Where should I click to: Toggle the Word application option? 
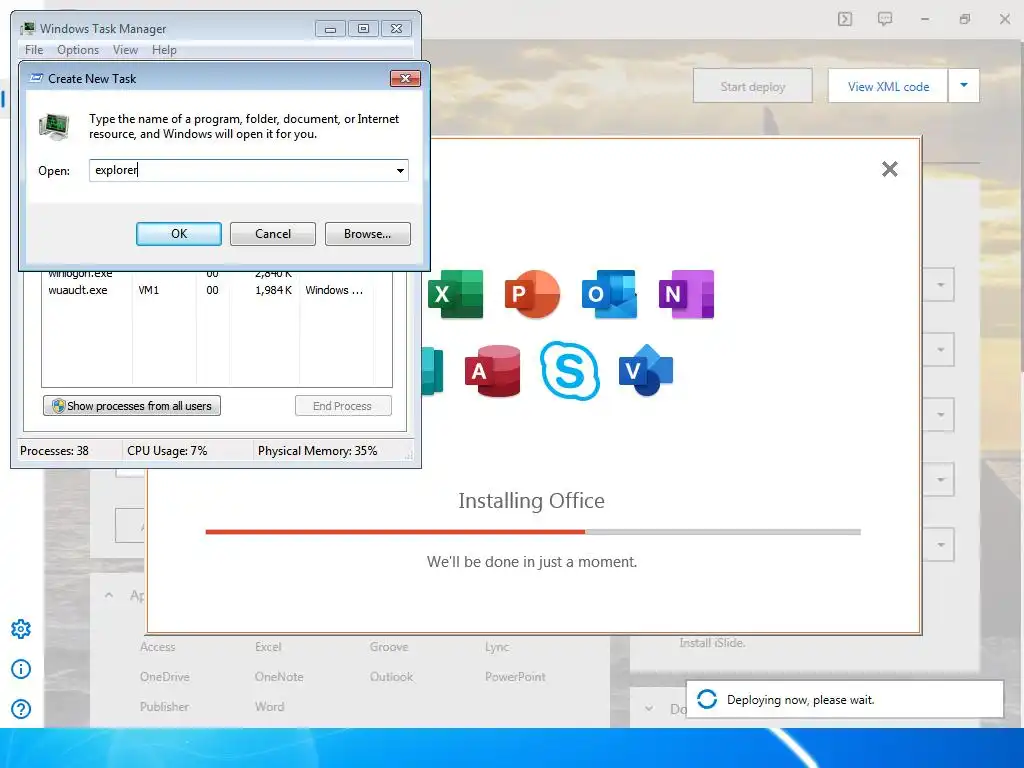click(269, 707)
